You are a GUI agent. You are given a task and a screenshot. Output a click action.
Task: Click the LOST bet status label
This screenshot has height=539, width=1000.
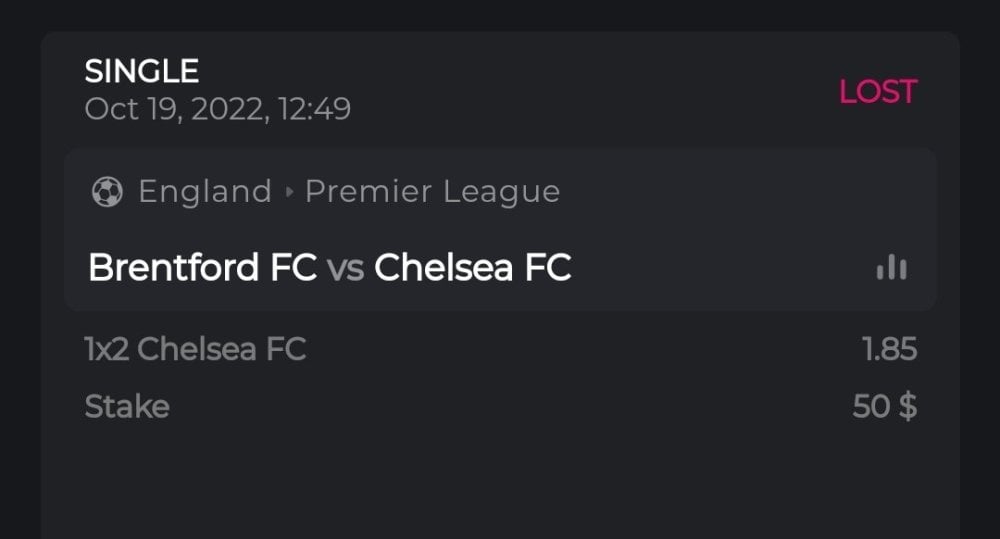877,92
